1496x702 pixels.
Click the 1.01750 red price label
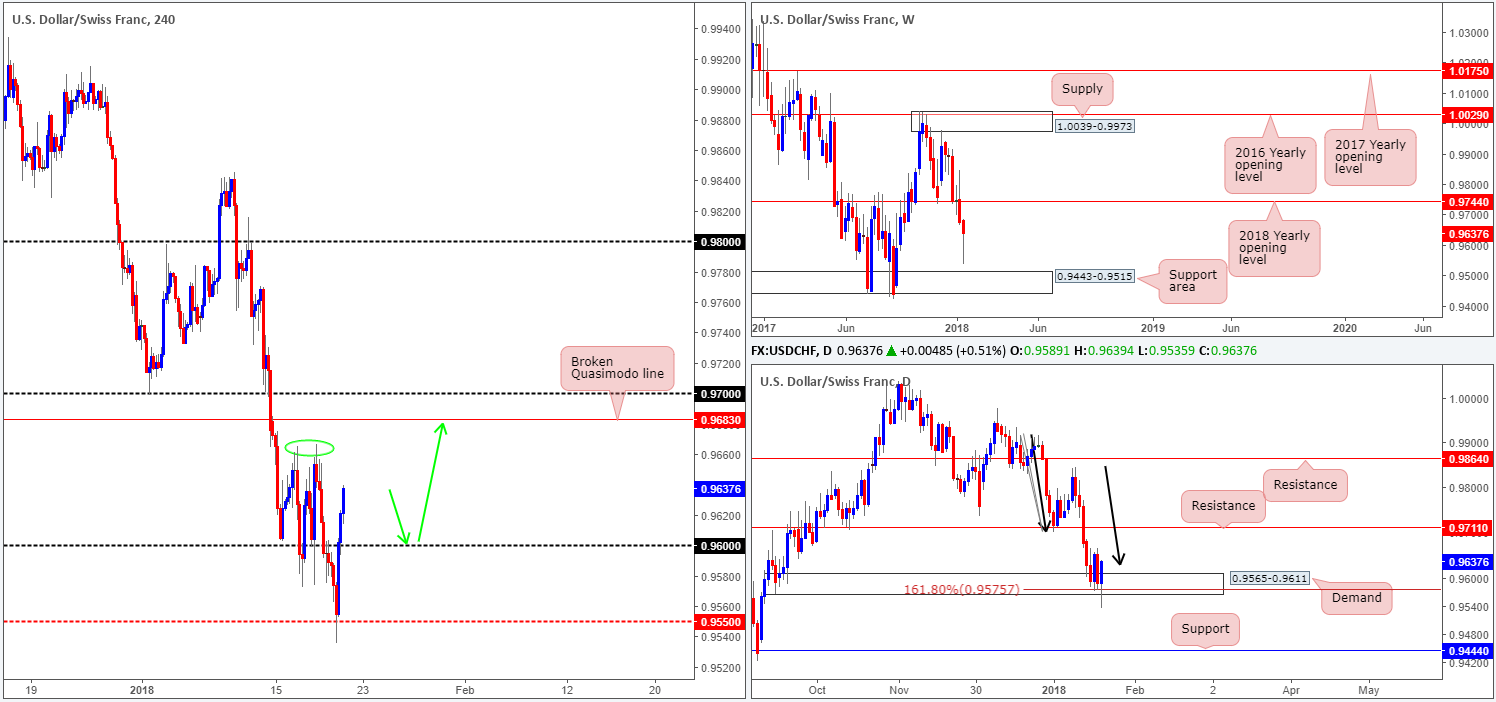1469,72
